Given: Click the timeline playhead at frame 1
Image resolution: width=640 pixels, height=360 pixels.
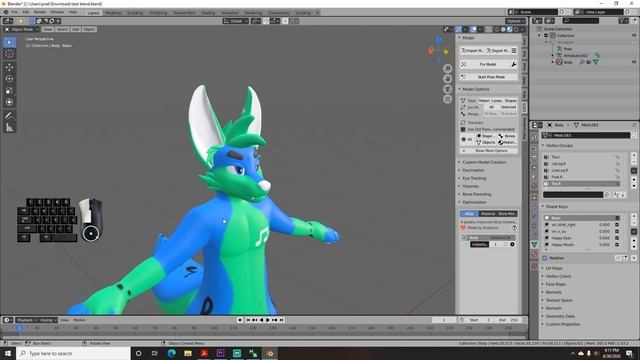Looking at the screenshot, I should (x=19, y=328).
